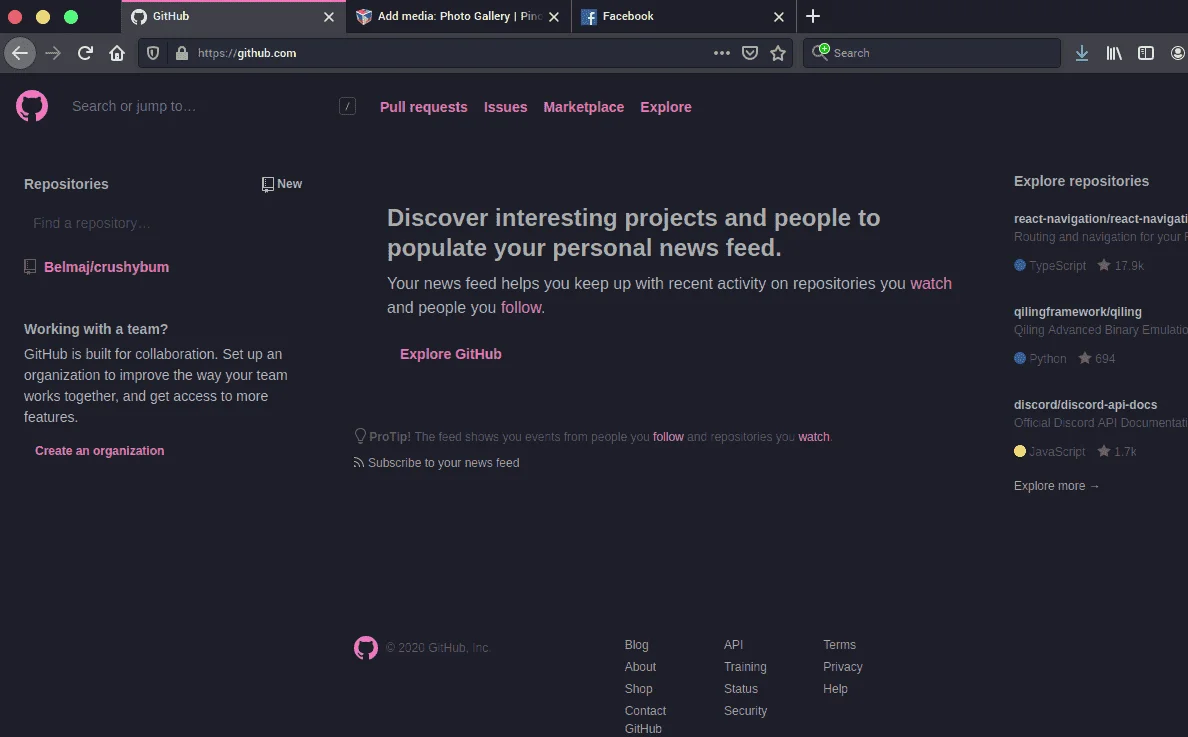Open the Training footer link
This screenshot has width=1188, height=737.
[745, 667]
